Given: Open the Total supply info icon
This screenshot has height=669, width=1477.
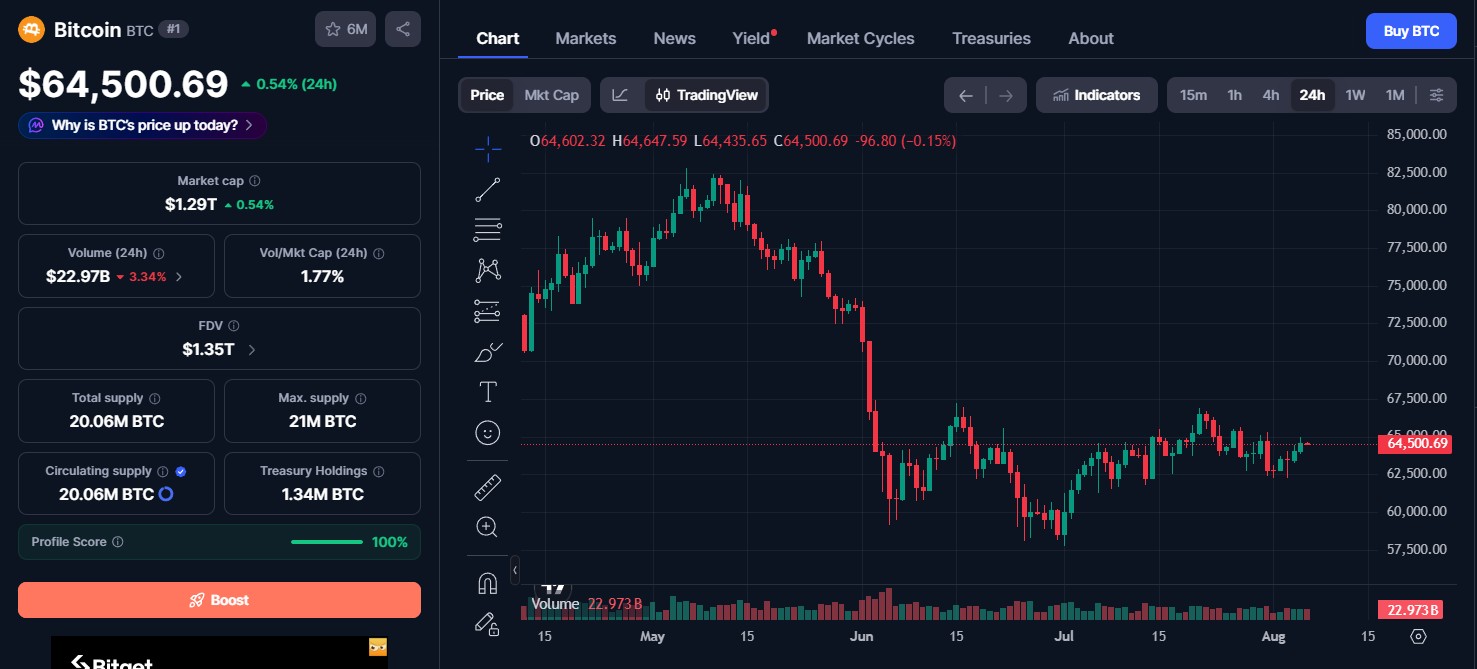Looking at the screenshot, I should [155, 398].
